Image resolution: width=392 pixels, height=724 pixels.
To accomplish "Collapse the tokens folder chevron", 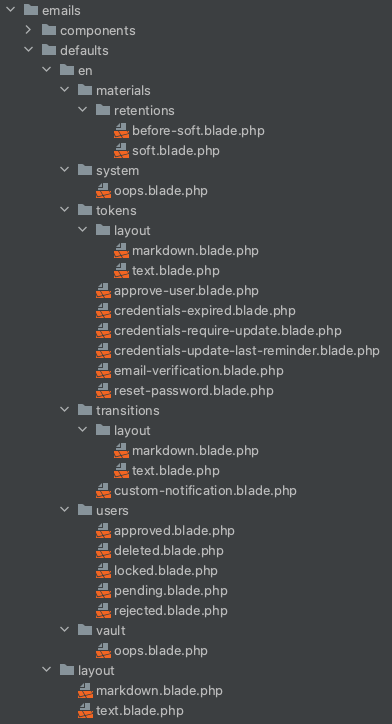I will pyautogui.click(x=64, y=210).
